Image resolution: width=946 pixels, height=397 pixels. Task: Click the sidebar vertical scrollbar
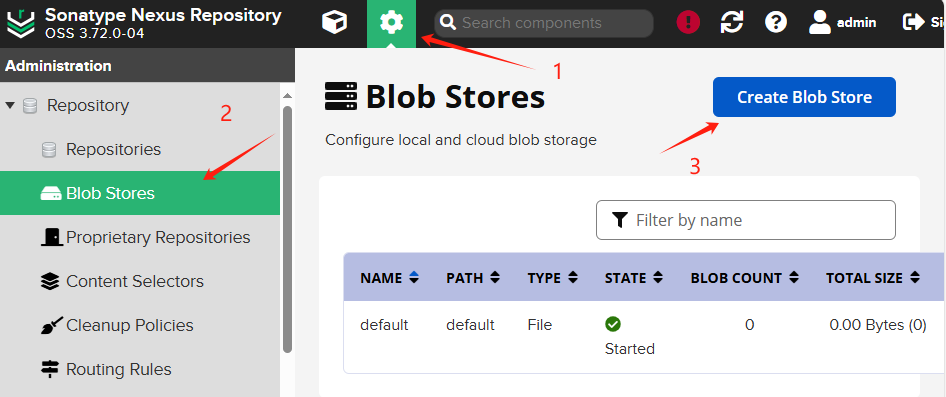pyautogui.click(x=287, y=229)
